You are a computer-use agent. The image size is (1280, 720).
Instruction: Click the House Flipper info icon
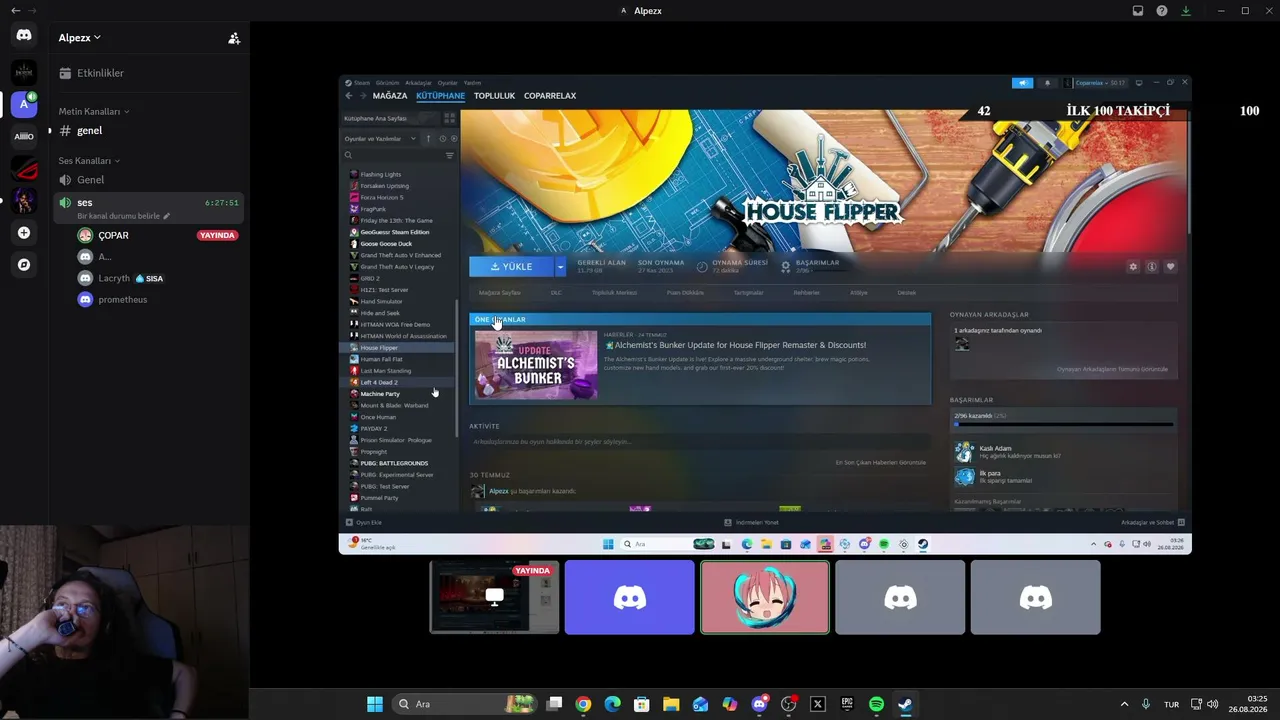point(1152,267)
